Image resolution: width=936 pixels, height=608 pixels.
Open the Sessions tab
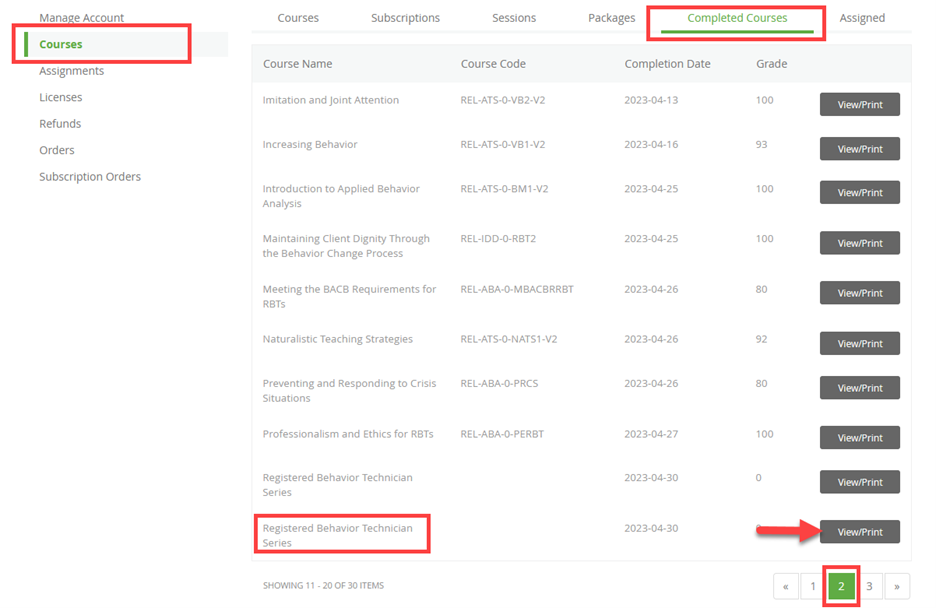click(514, 18)
